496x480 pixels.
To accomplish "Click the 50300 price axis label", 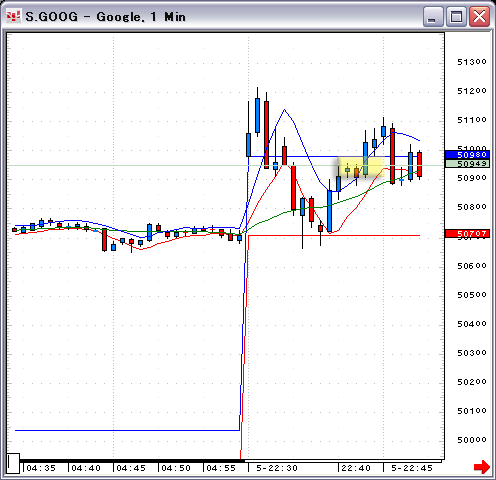I will [x=471, y=353].
